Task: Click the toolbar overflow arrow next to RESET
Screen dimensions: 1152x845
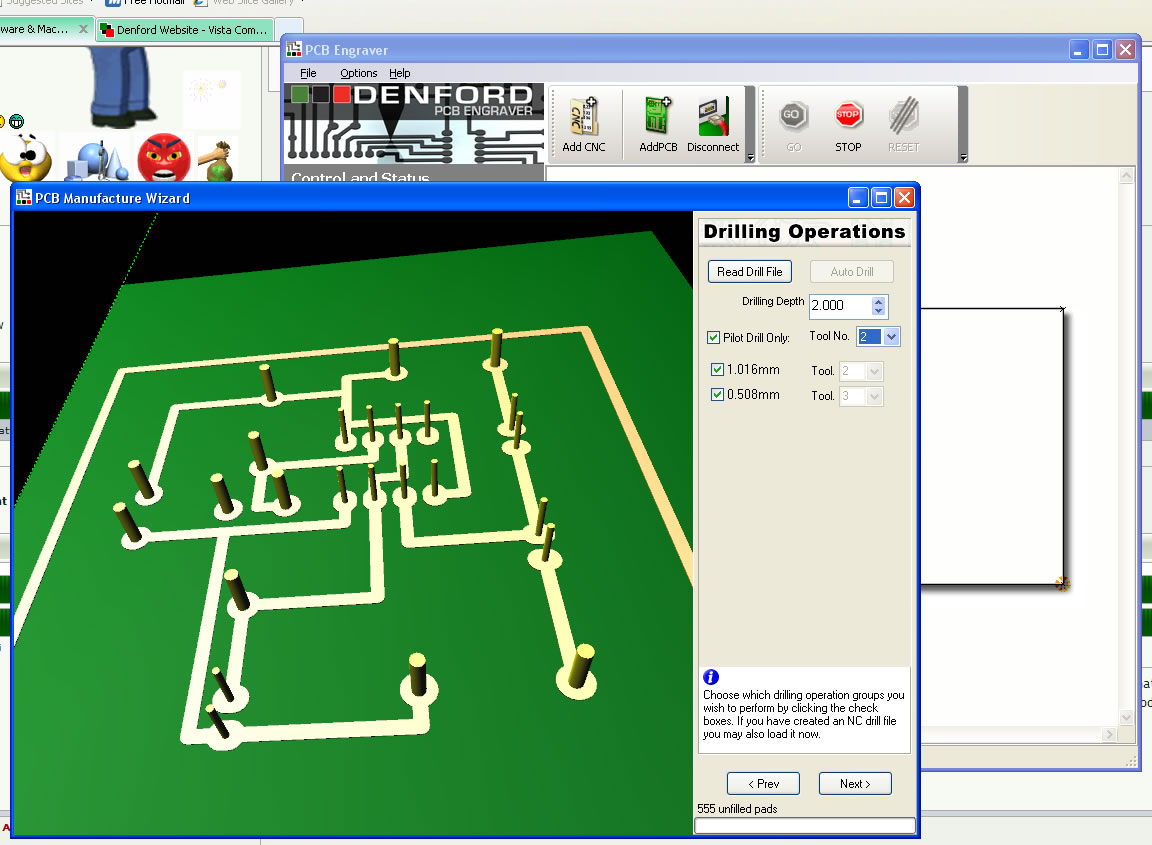Action: tap(963, 157)
